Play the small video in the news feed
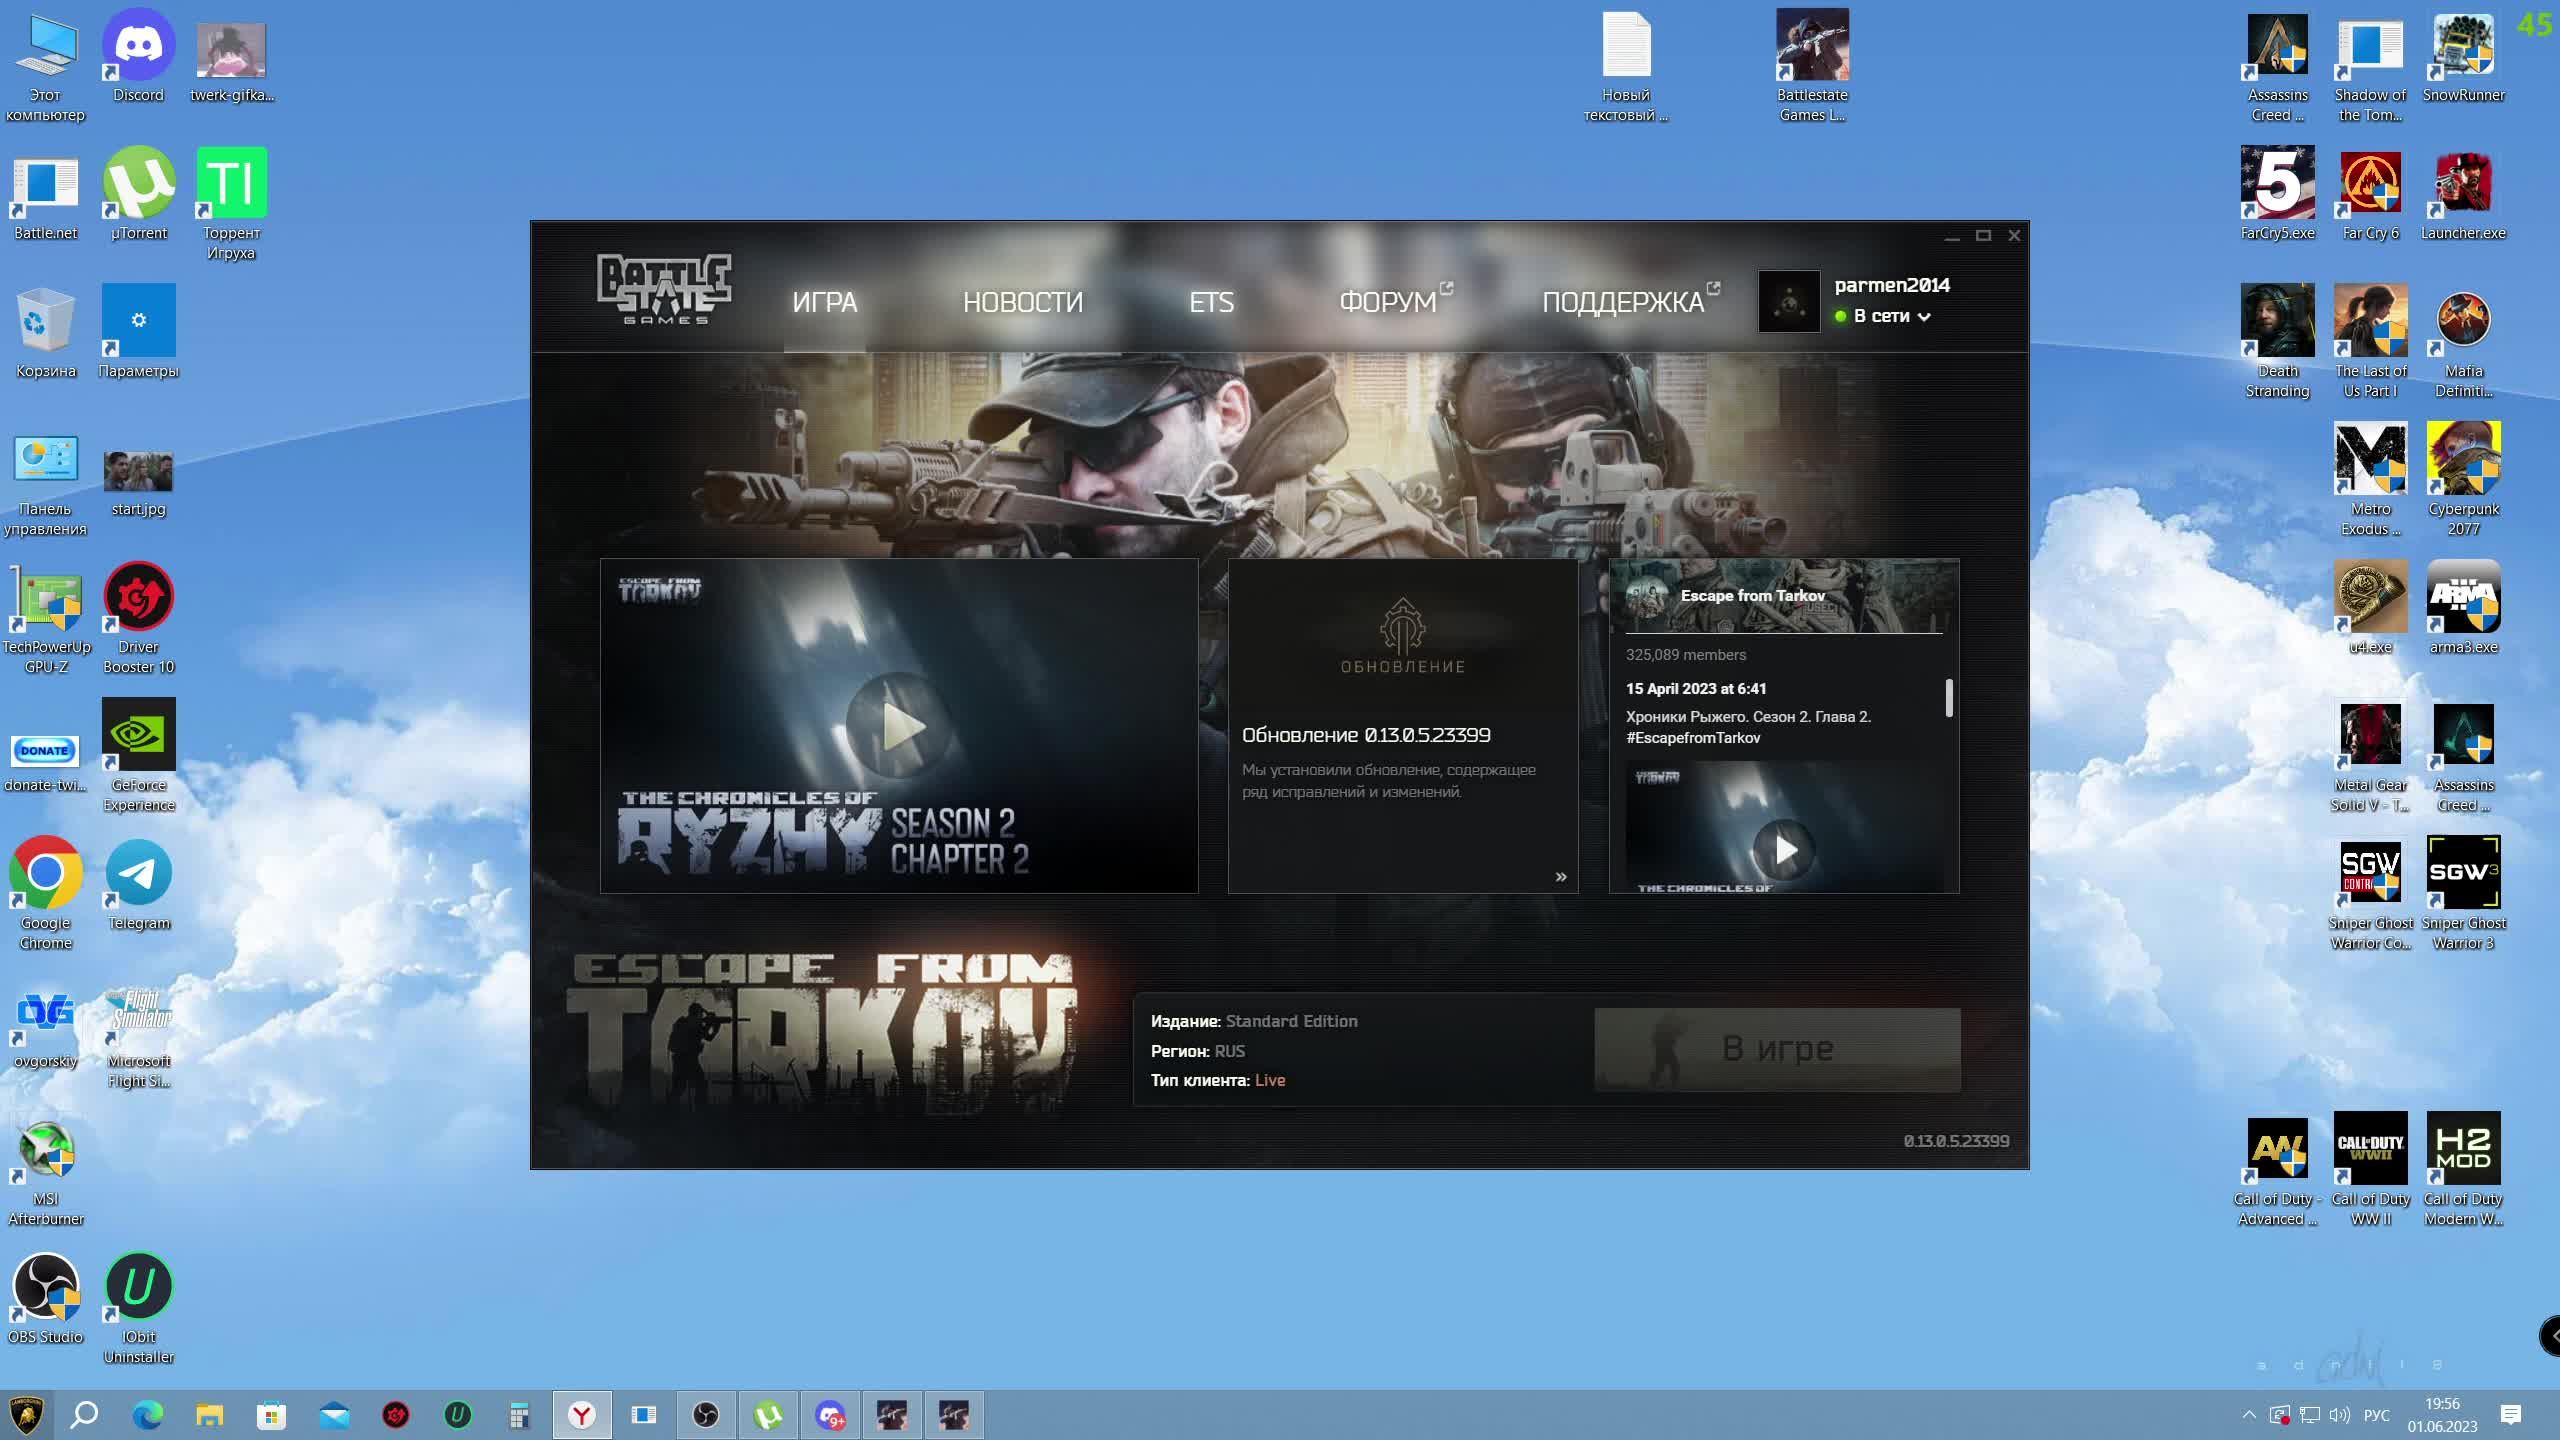 point(1784,850)
